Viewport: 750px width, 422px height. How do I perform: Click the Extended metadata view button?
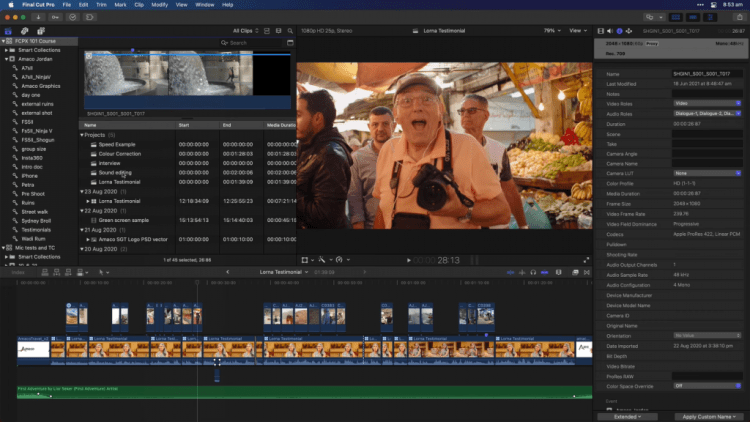[x=629, y=416]
